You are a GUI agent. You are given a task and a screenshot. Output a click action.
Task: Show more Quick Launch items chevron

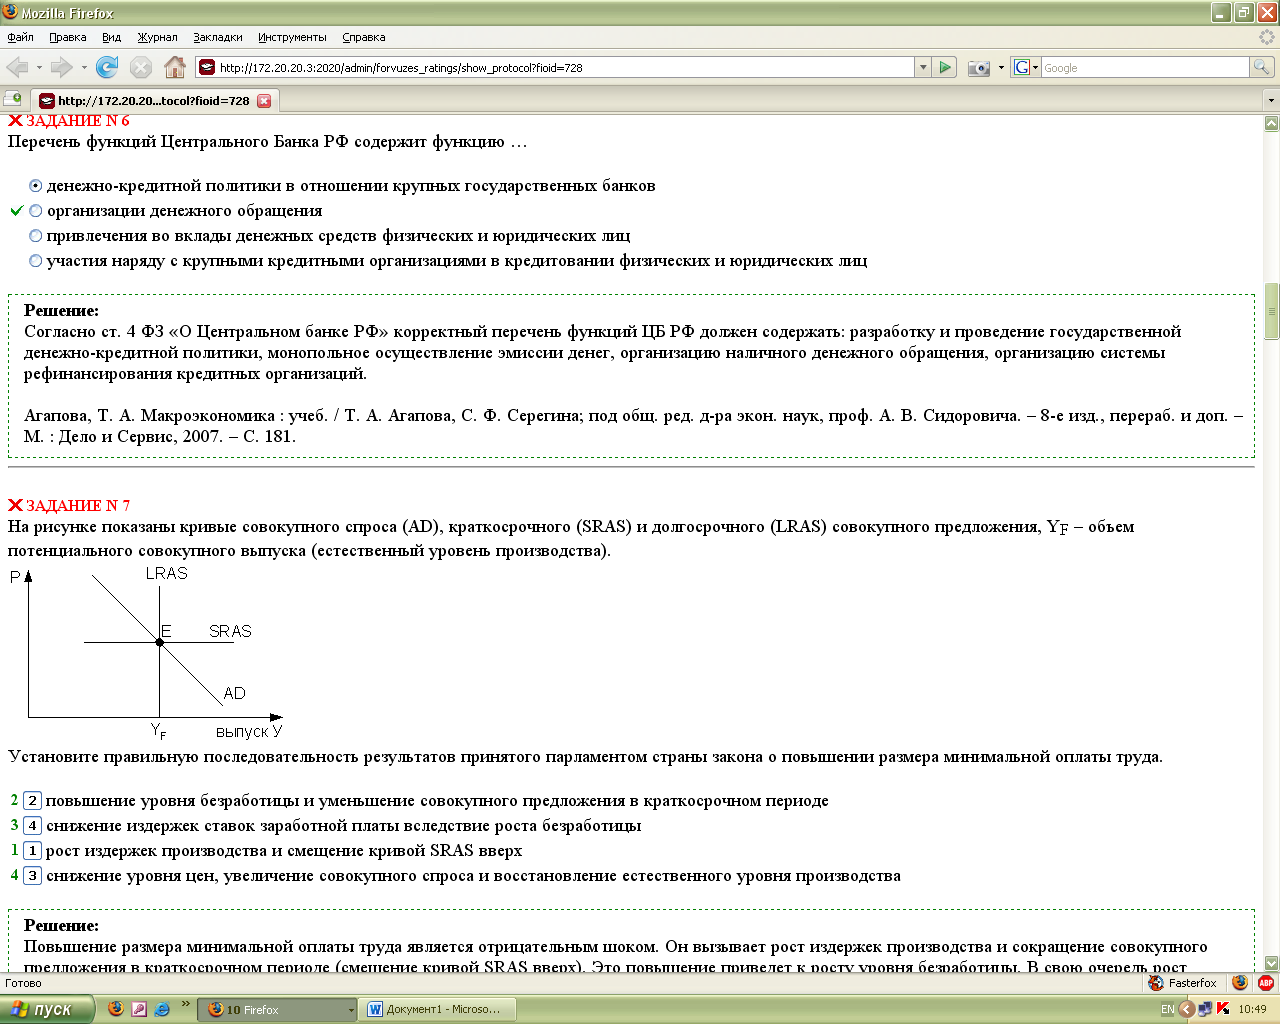pos(185,1004)
